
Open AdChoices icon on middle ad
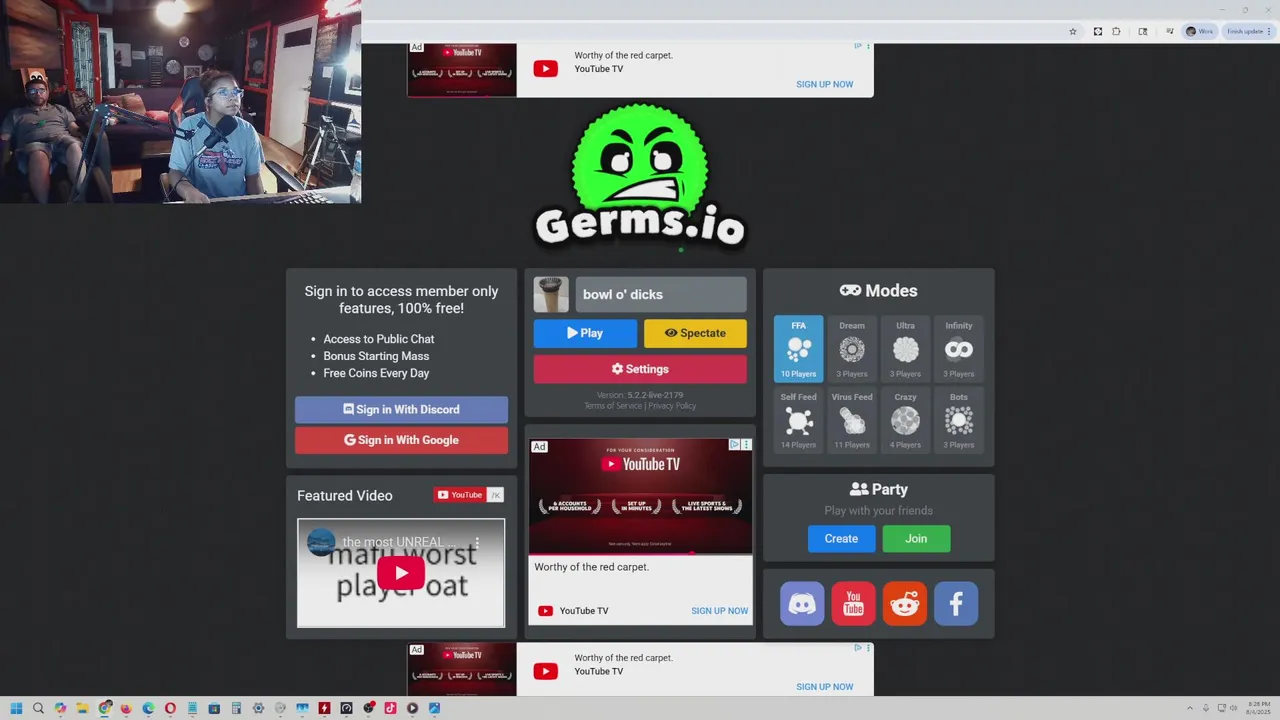click(734, 445)
